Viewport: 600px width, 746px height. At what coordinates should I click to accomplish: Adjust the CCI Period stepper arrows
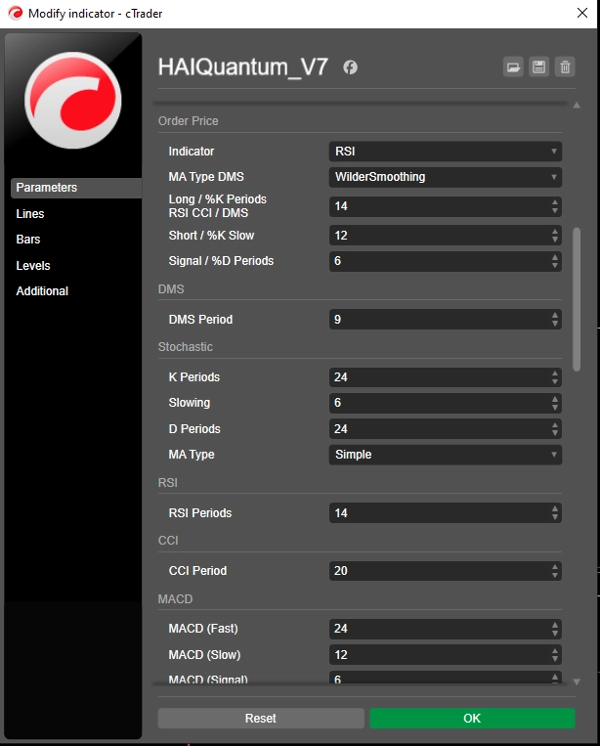tap(555, 571)
